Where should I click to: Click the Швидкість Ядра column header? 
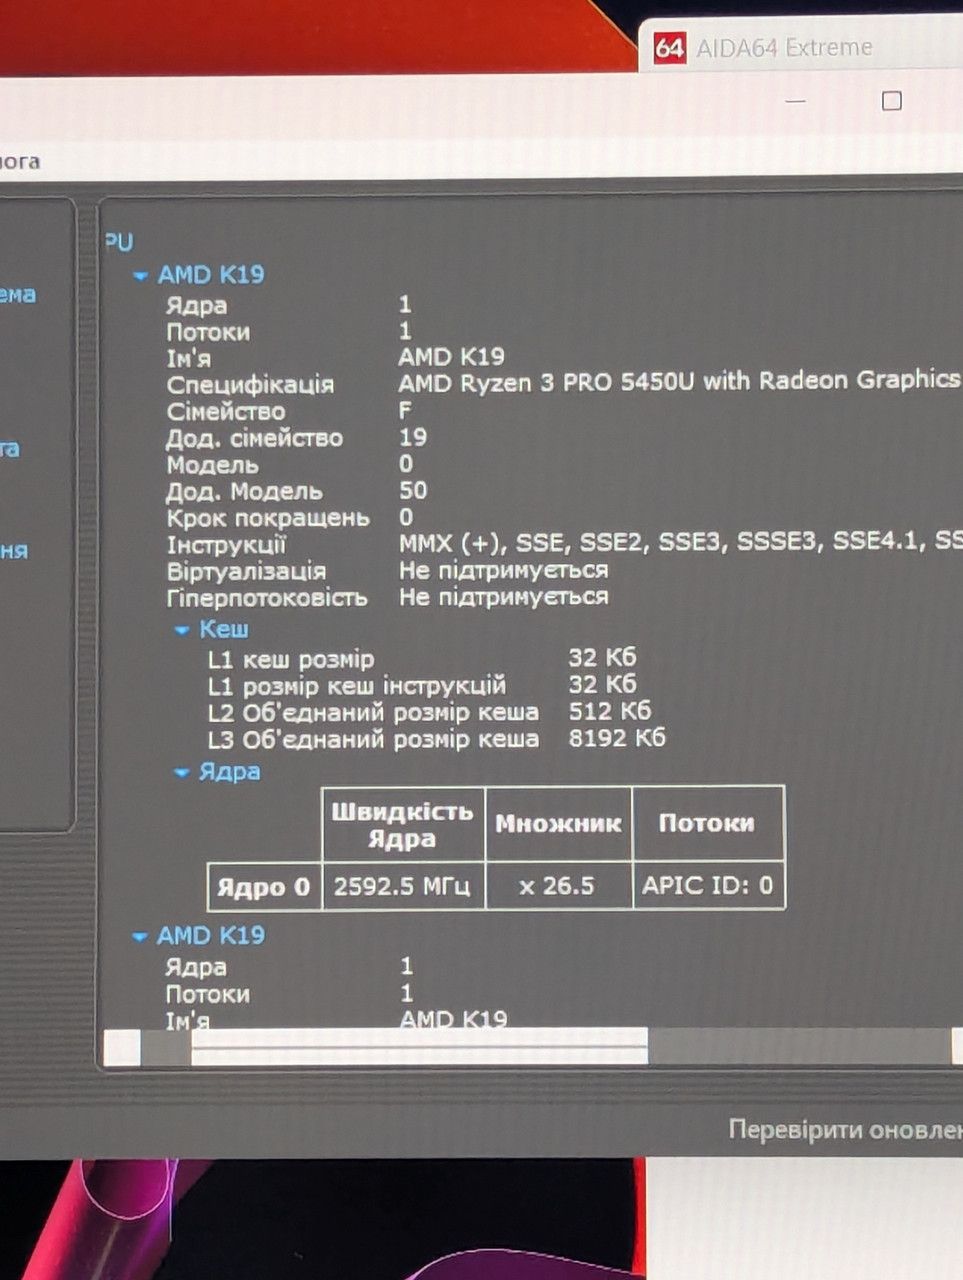coord(403,824)
